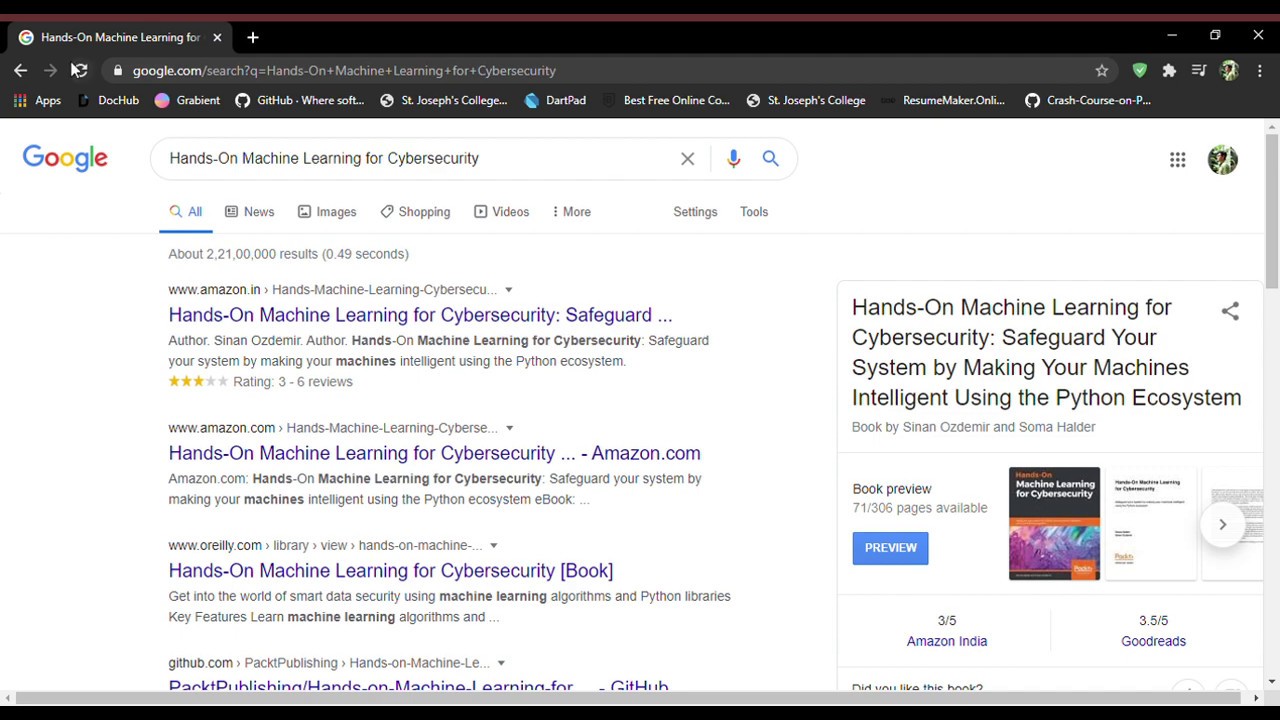Clear the search box with X icon
The image size is (1280, 720).
coord(687,158)
